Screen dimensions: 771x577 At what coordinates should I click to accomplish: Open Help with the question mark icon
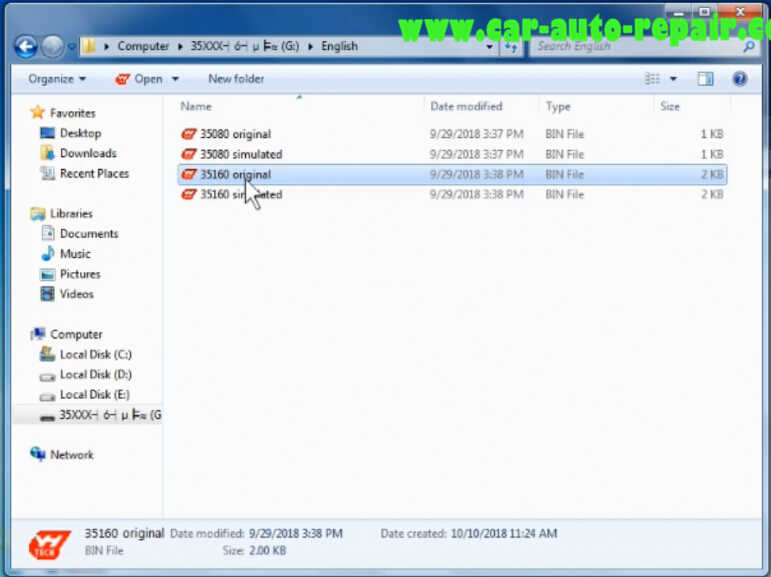tap(740, 79)
